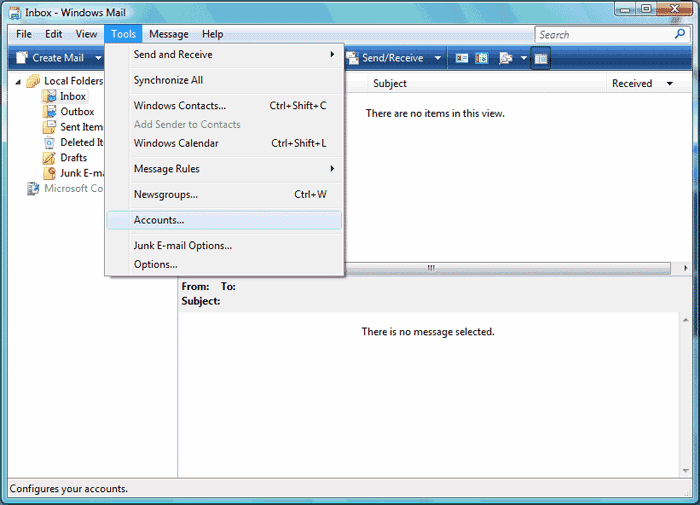Select the Drafts folder
700x505 pixels.
coord(74,158)
